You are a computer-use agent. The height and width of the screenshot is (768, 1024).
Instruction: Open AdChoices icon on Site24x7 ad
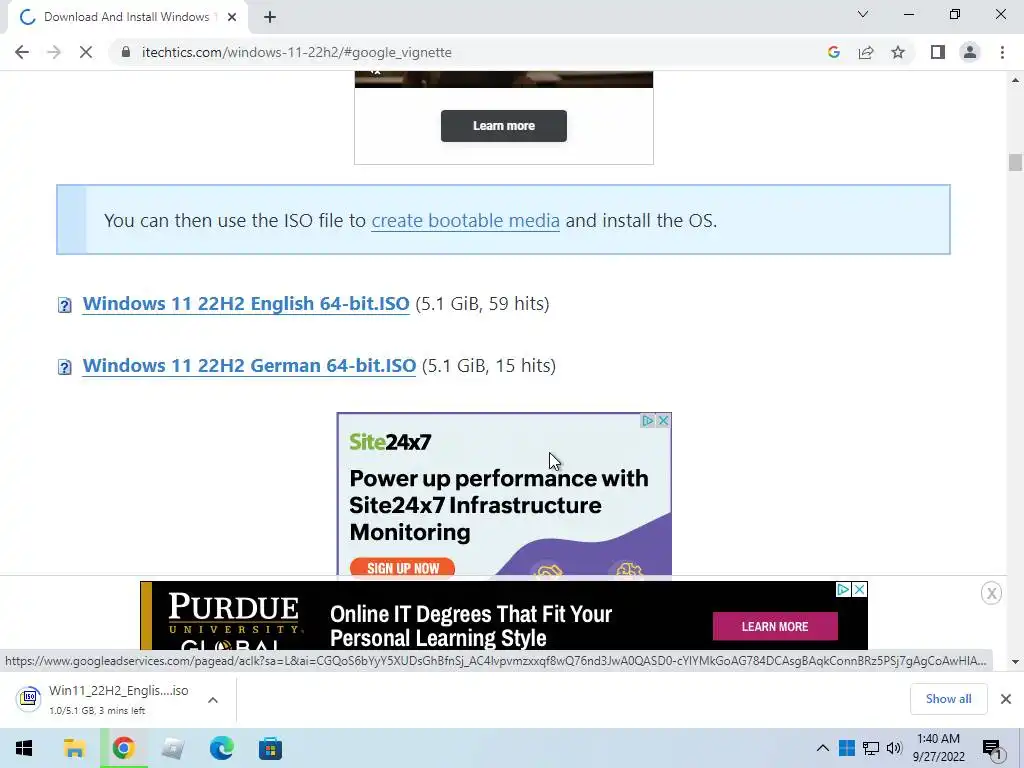coord(648,421)
